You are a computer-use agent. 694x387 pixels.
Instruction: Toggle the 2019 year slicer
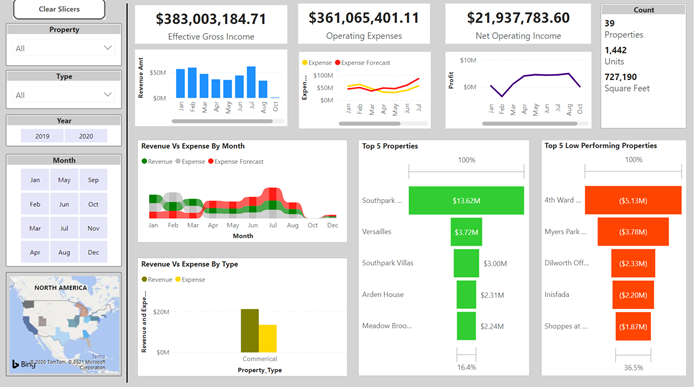click(42, 136)
